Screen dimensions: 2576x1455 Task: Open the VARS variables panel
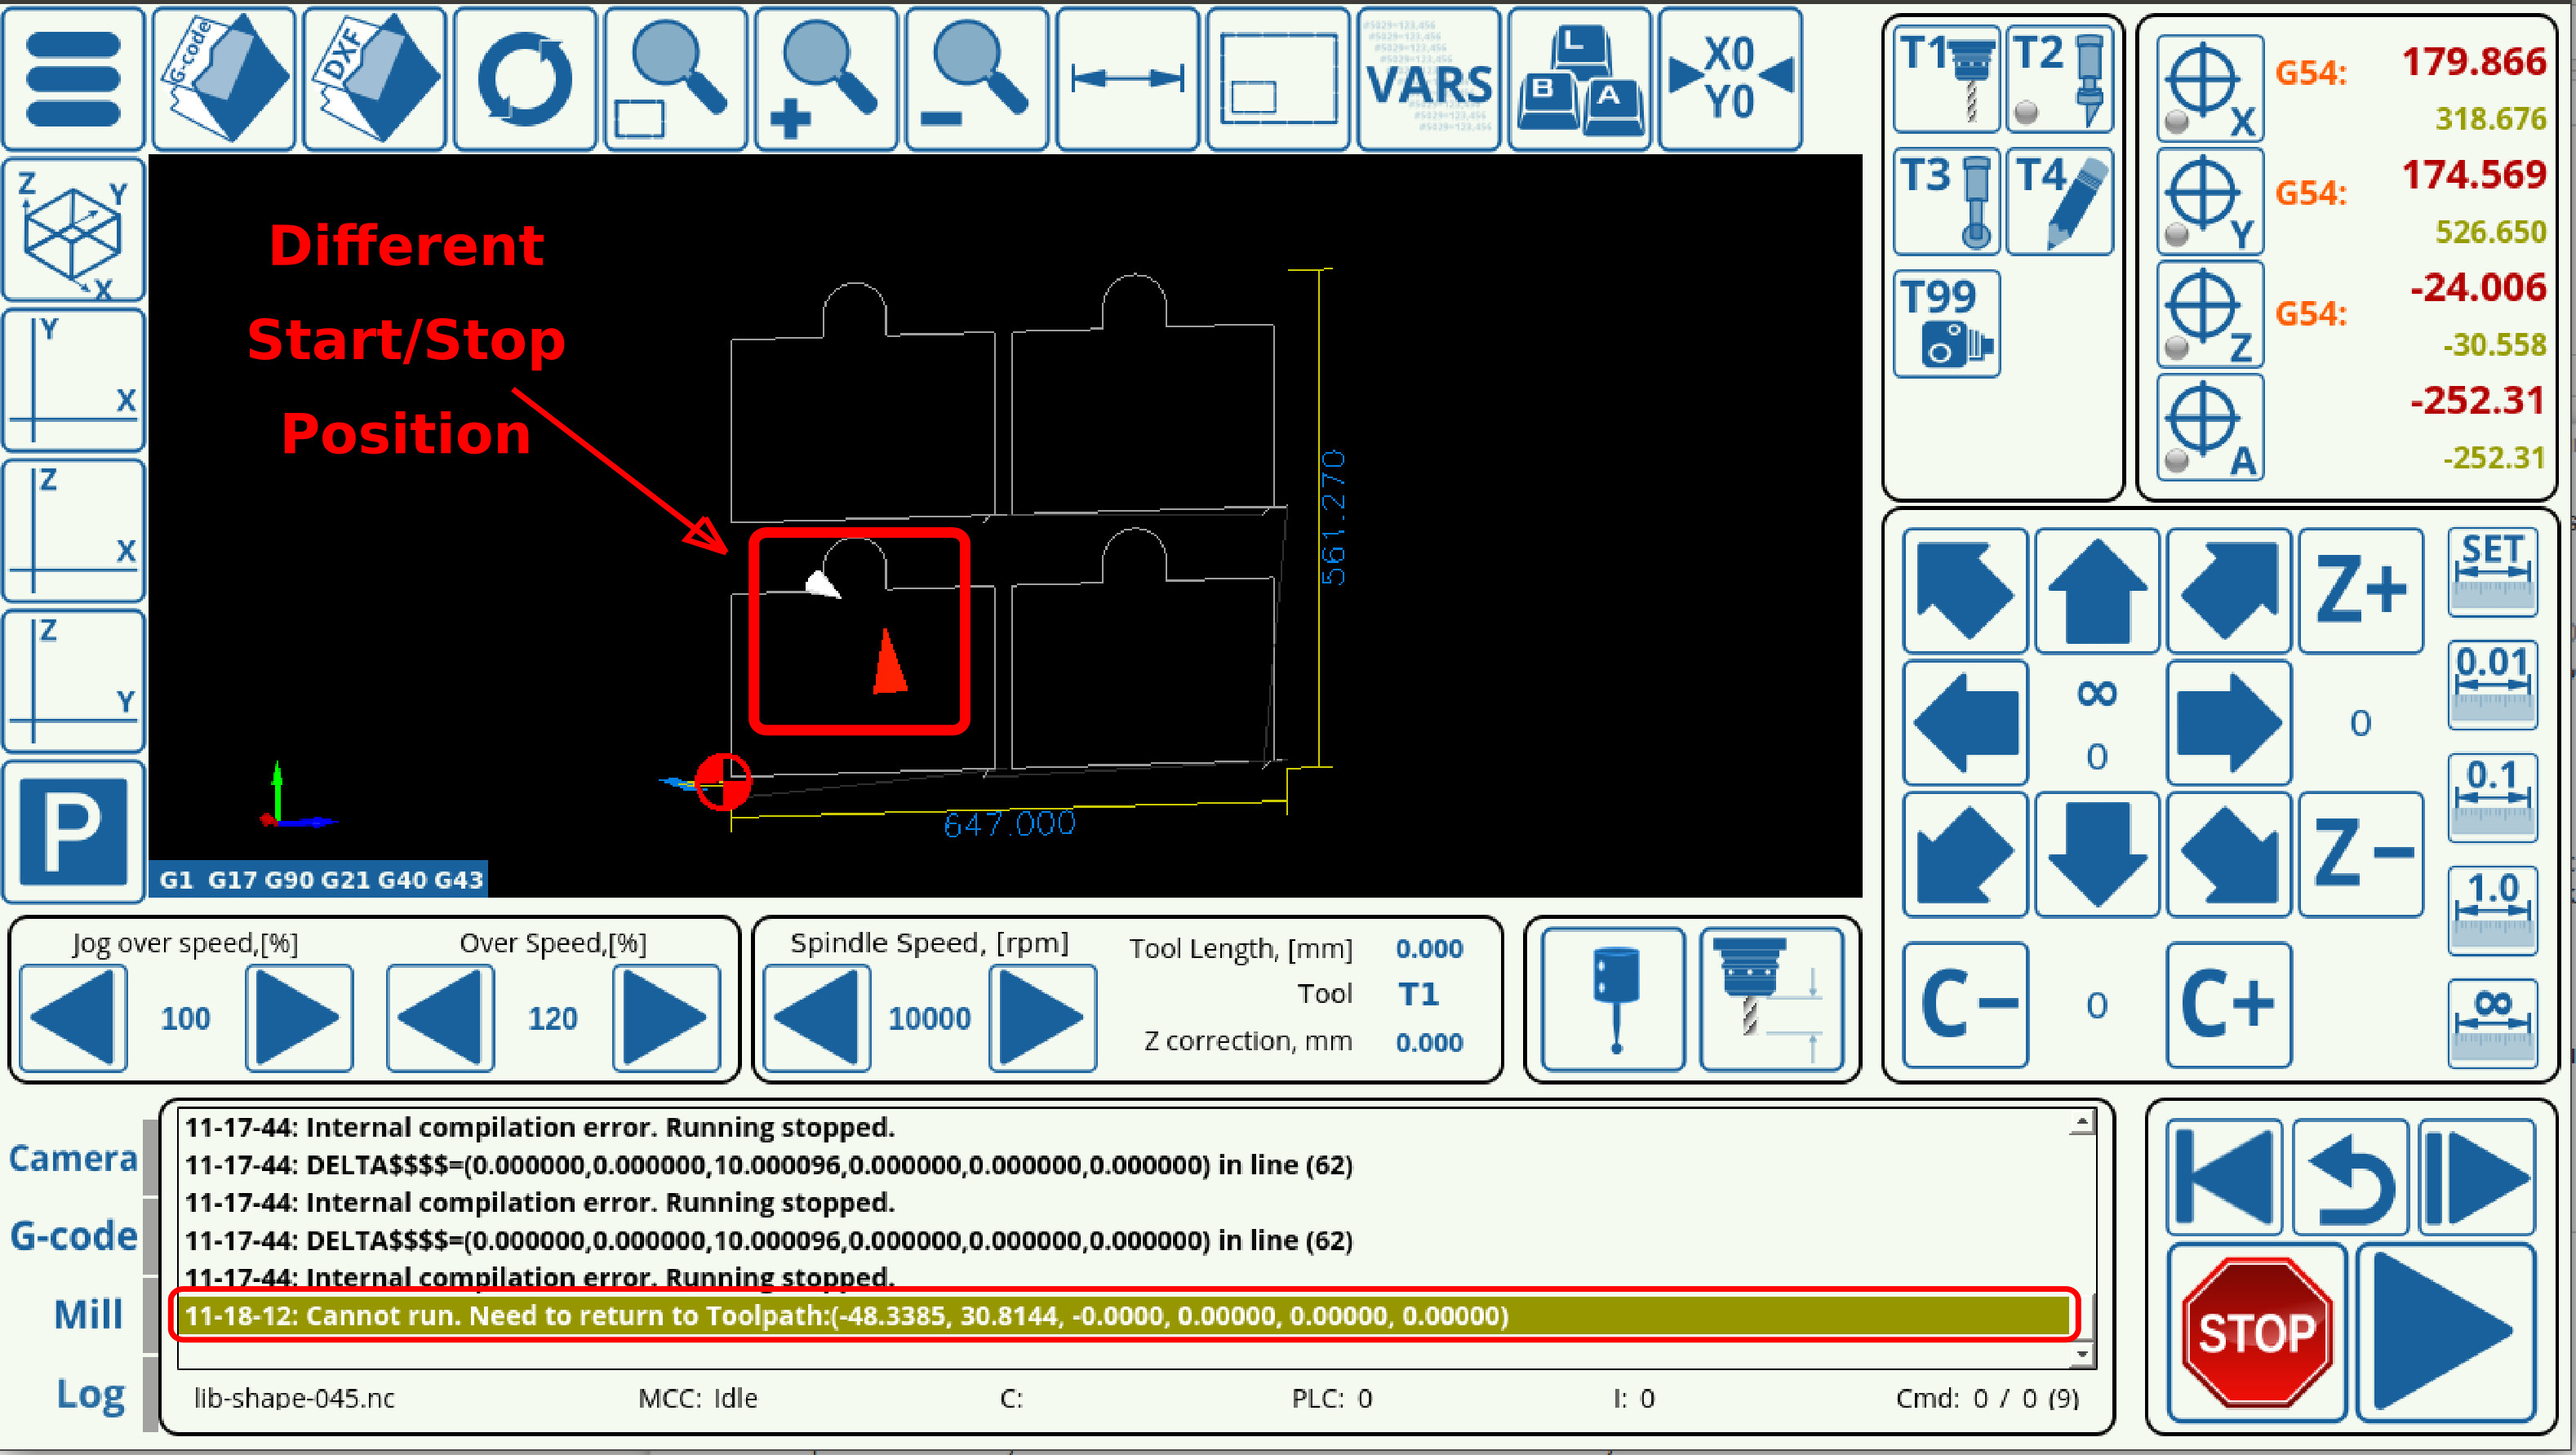1428,78
